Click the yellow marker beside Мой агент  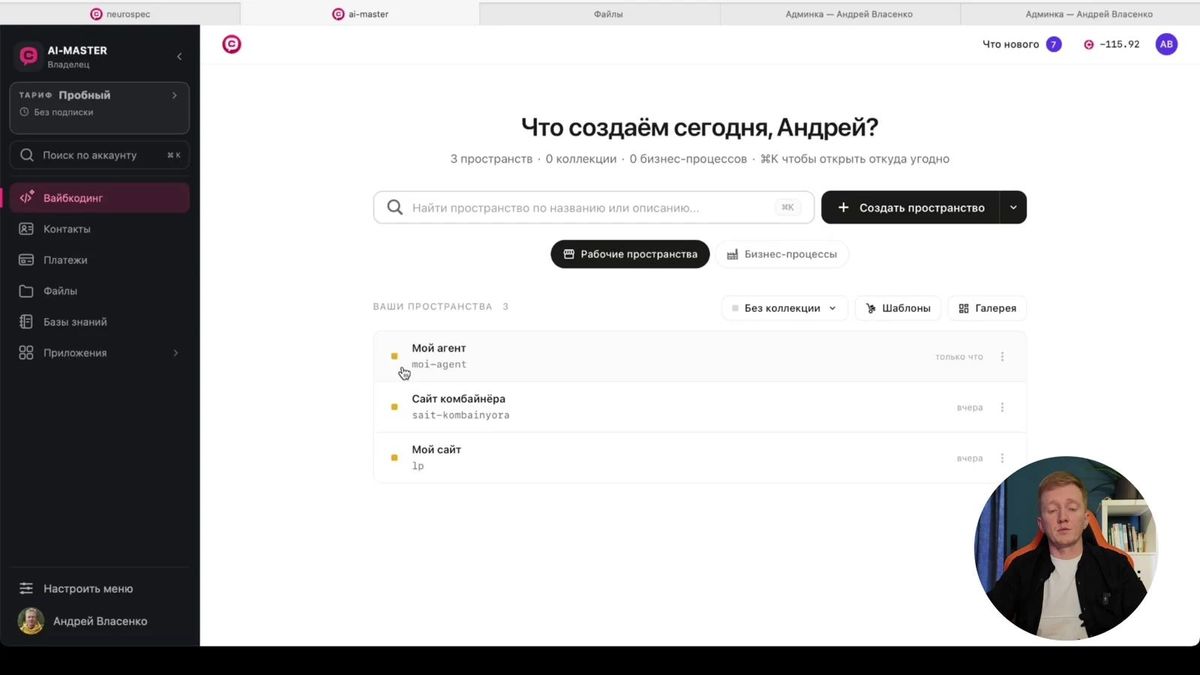(394, 356)
